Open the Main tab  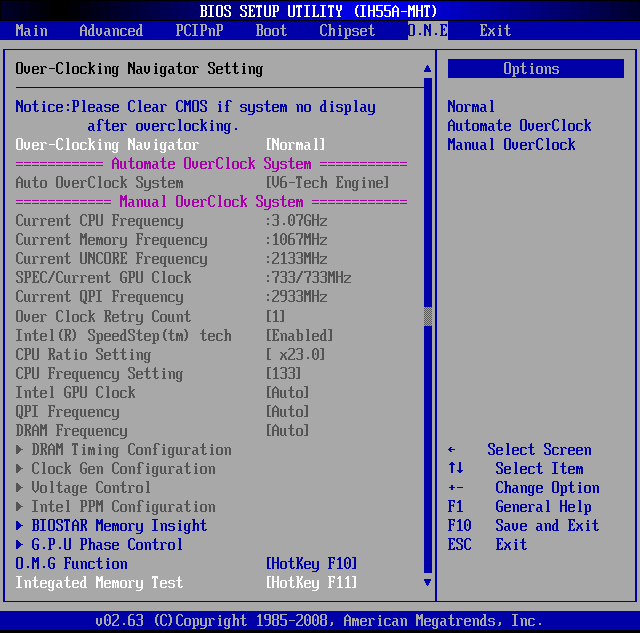tap(31, 31)
